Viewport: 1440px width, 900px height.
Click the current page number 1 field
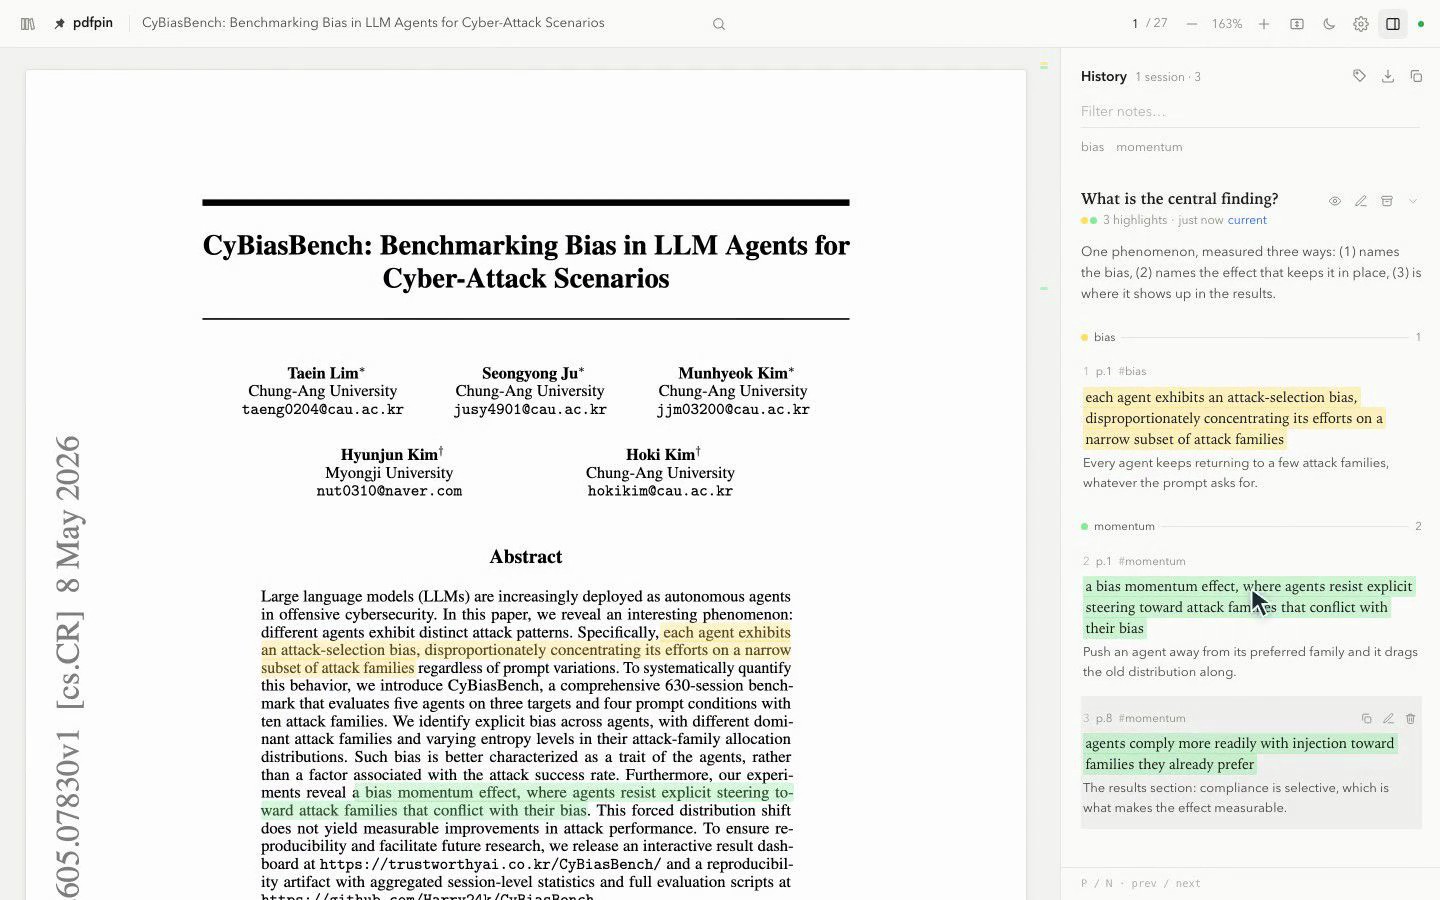(1135, 24)
